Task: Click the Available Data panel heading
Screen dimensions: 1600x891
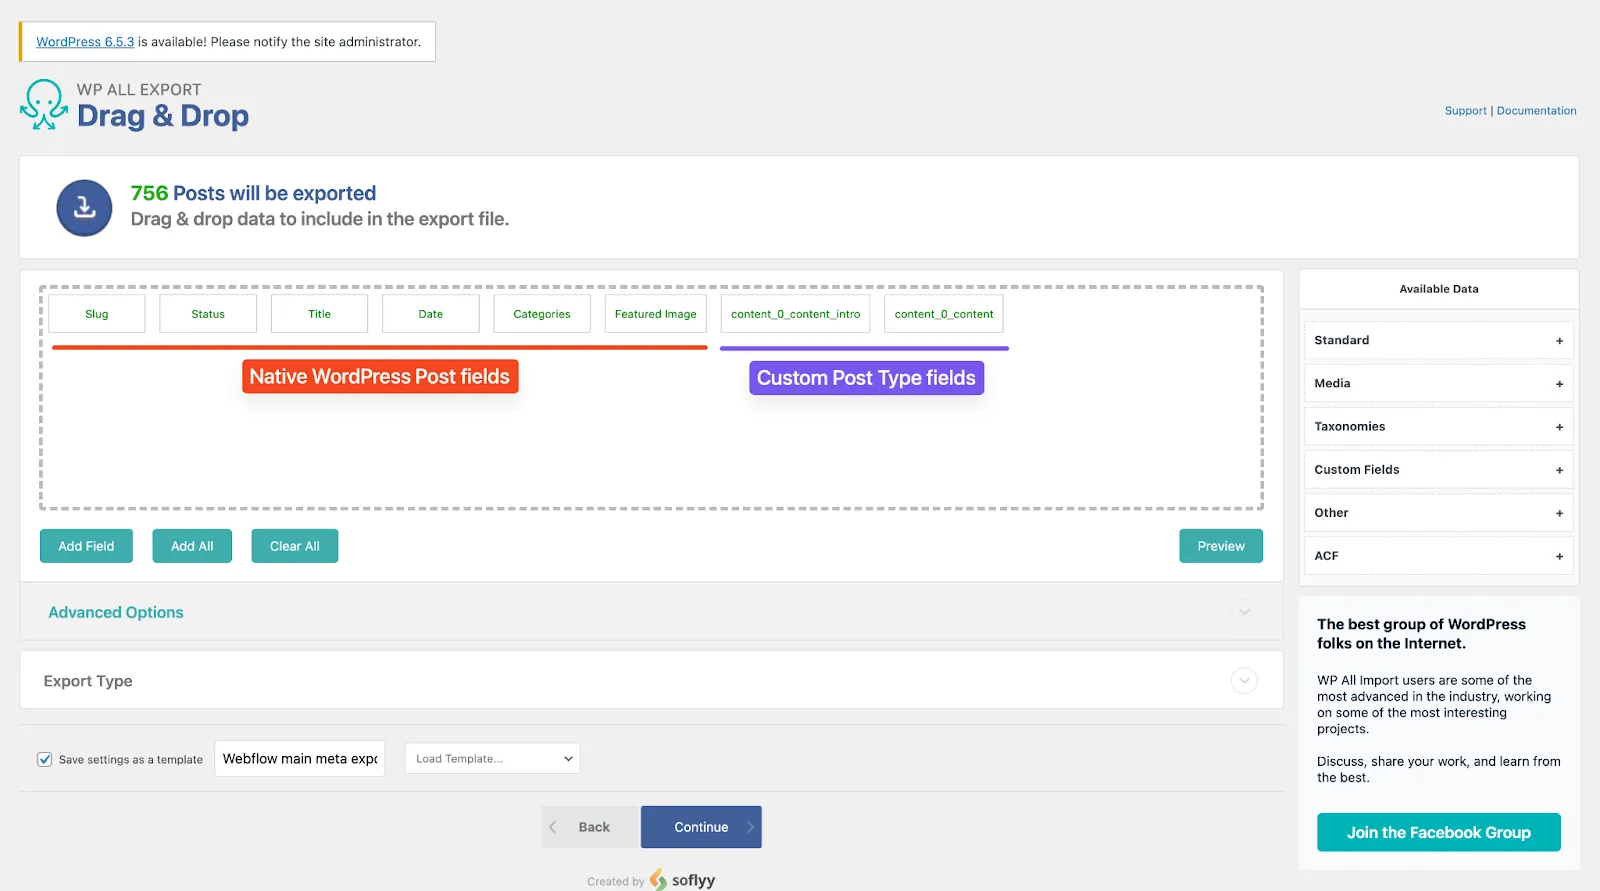Action: (x=1438, y=289)
